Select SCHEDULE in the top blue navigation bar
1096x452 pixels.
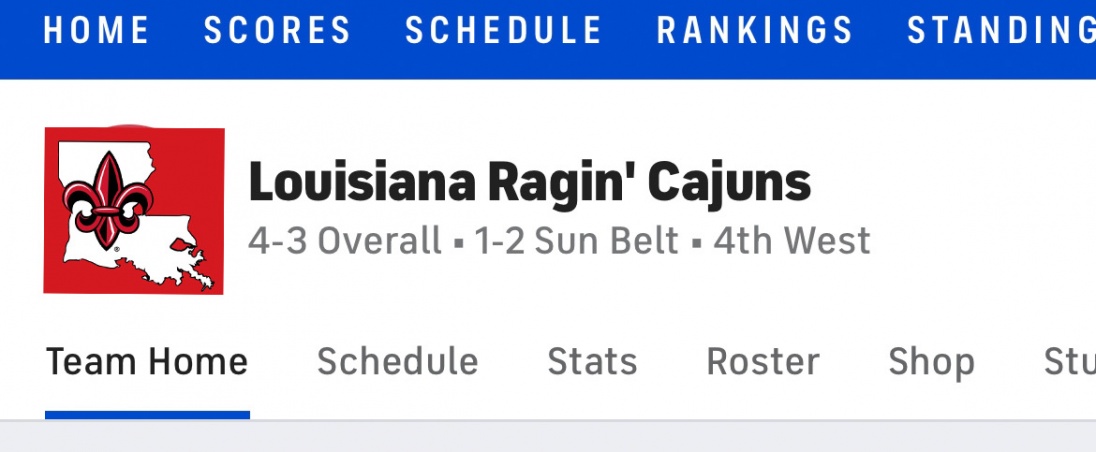coord(504,31)
